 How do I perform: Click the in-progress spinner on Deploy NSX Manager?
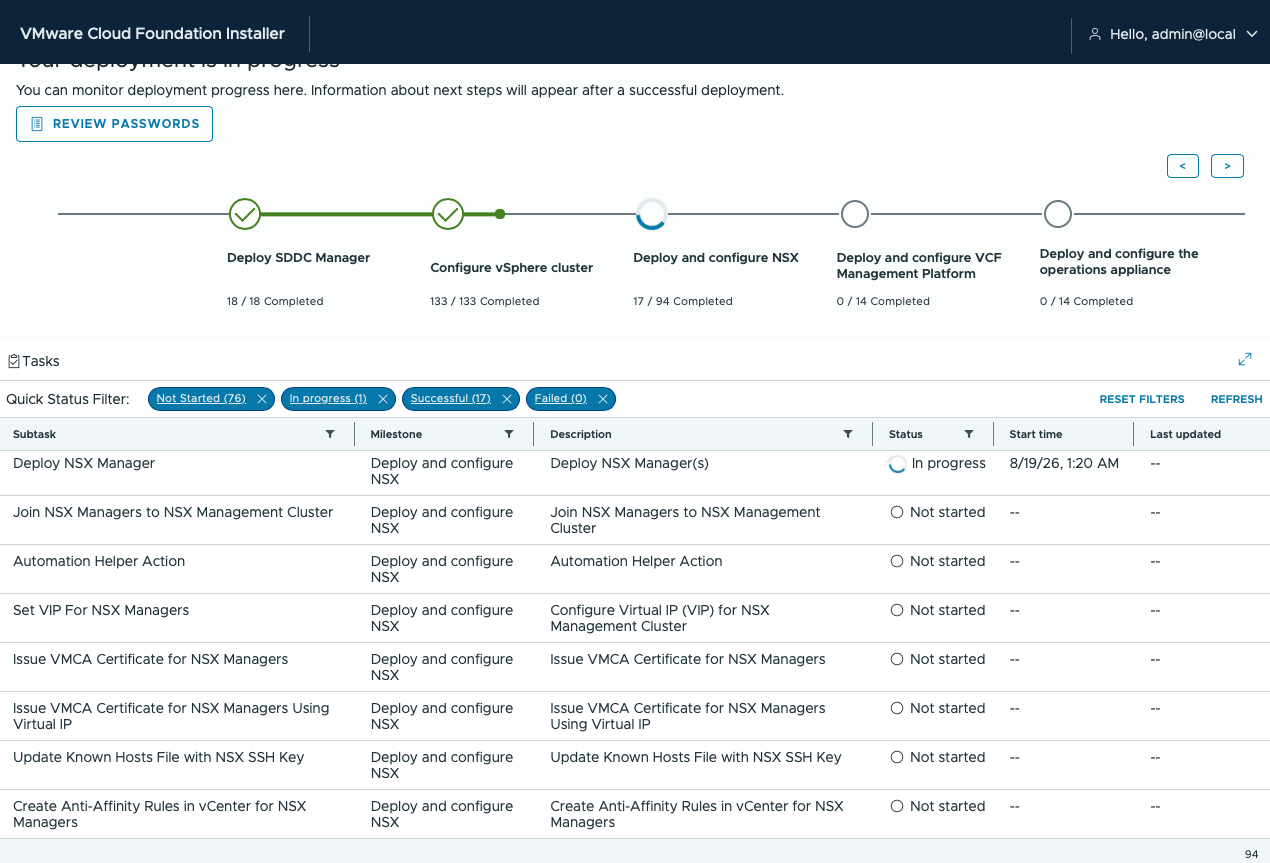(897, 464)
